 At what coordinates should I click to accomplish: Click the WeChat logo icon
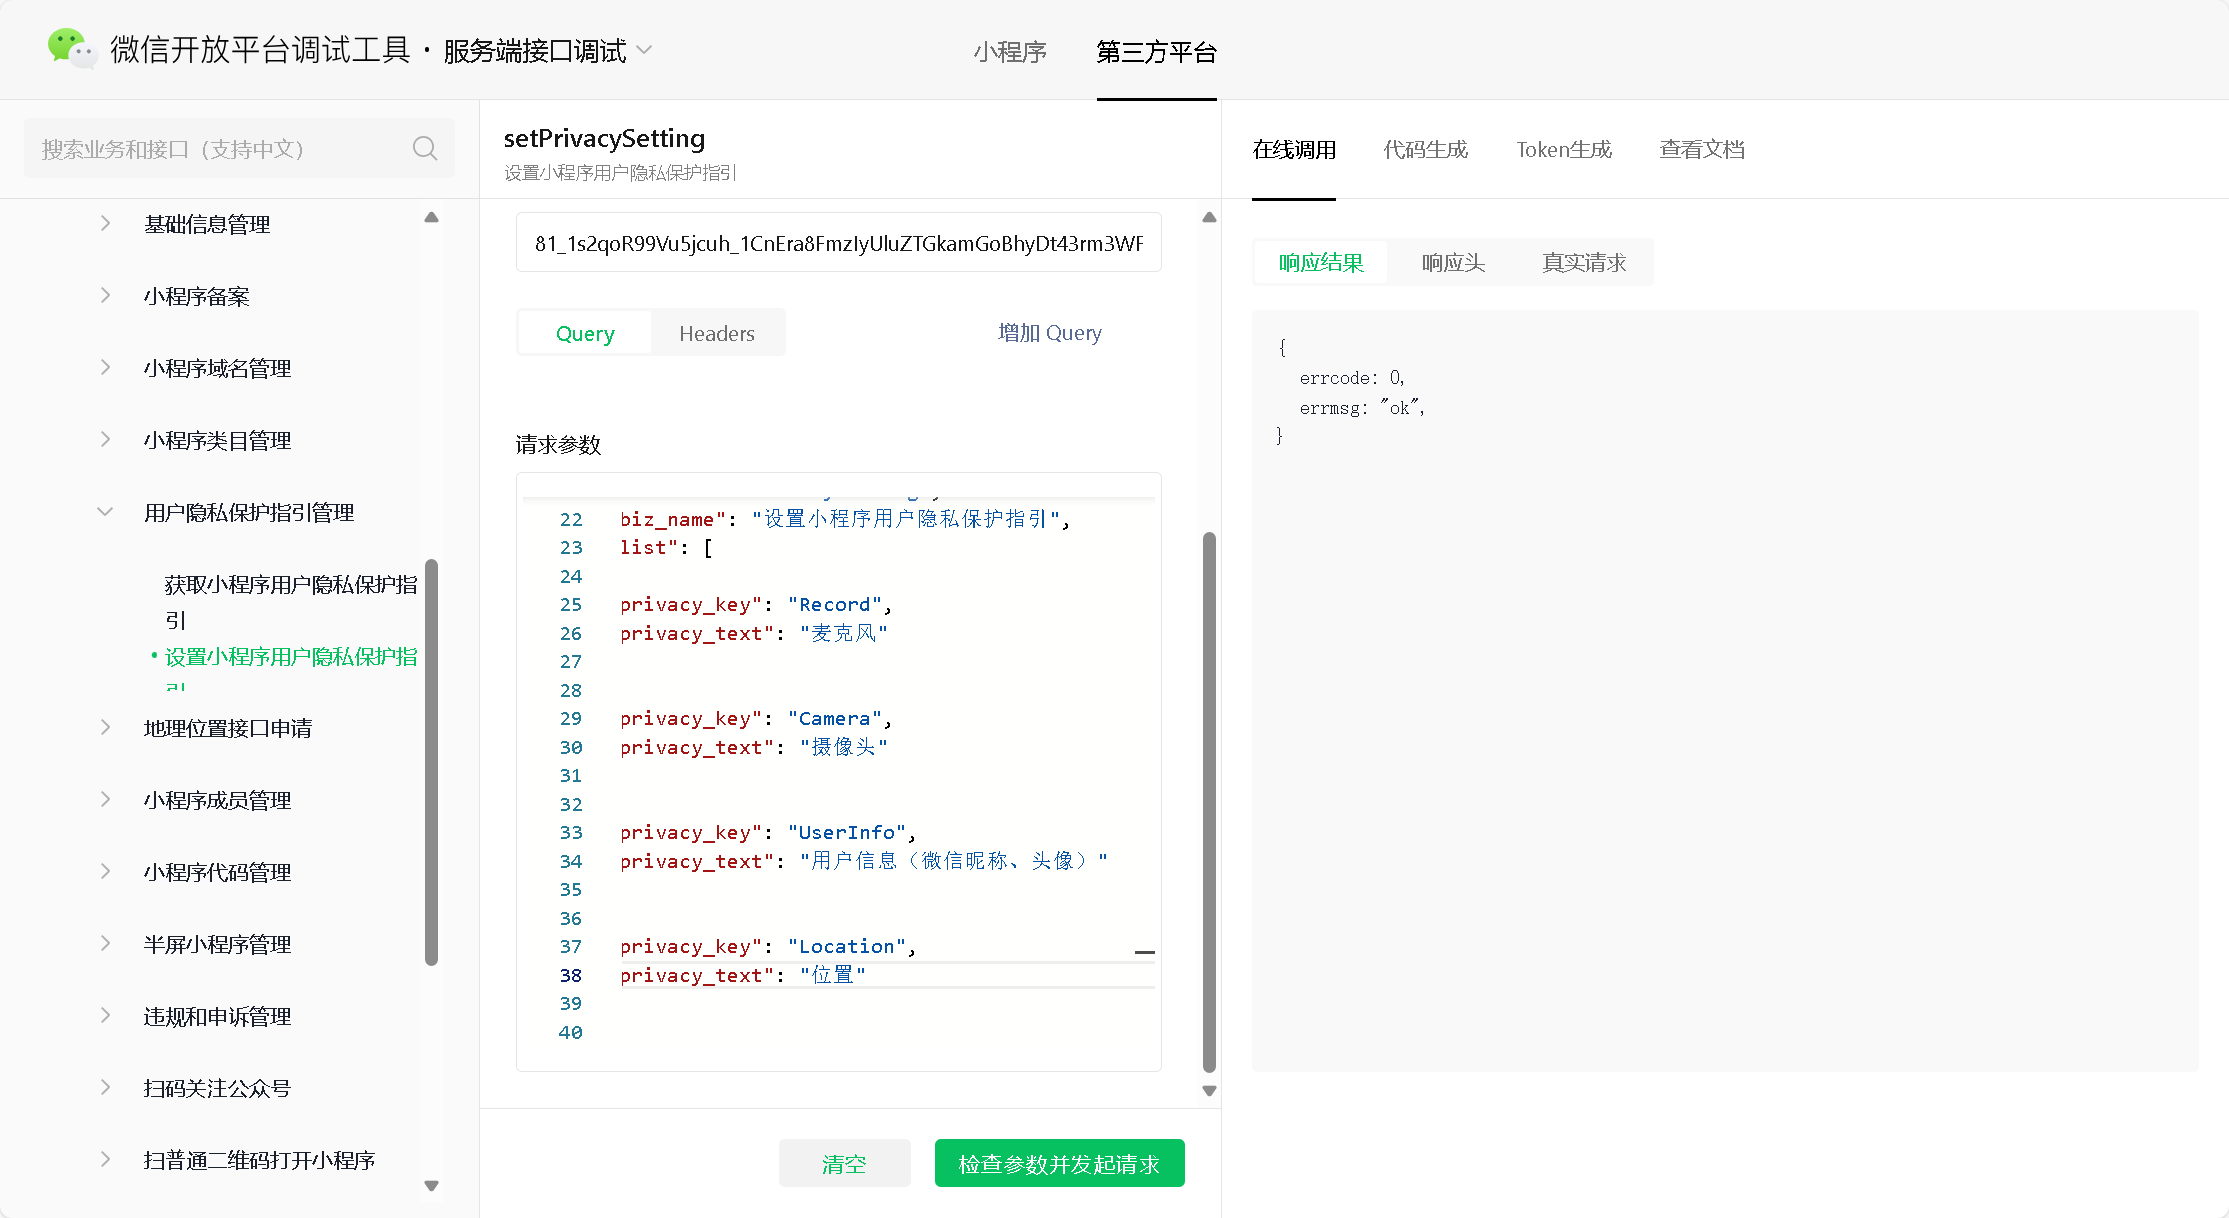tap(71, 48)
